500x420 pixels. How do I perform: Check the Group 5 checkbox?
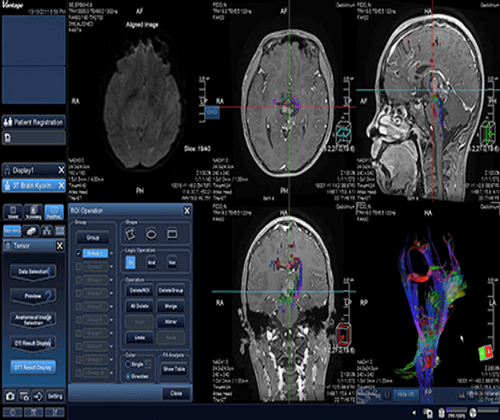coord(78,307)
